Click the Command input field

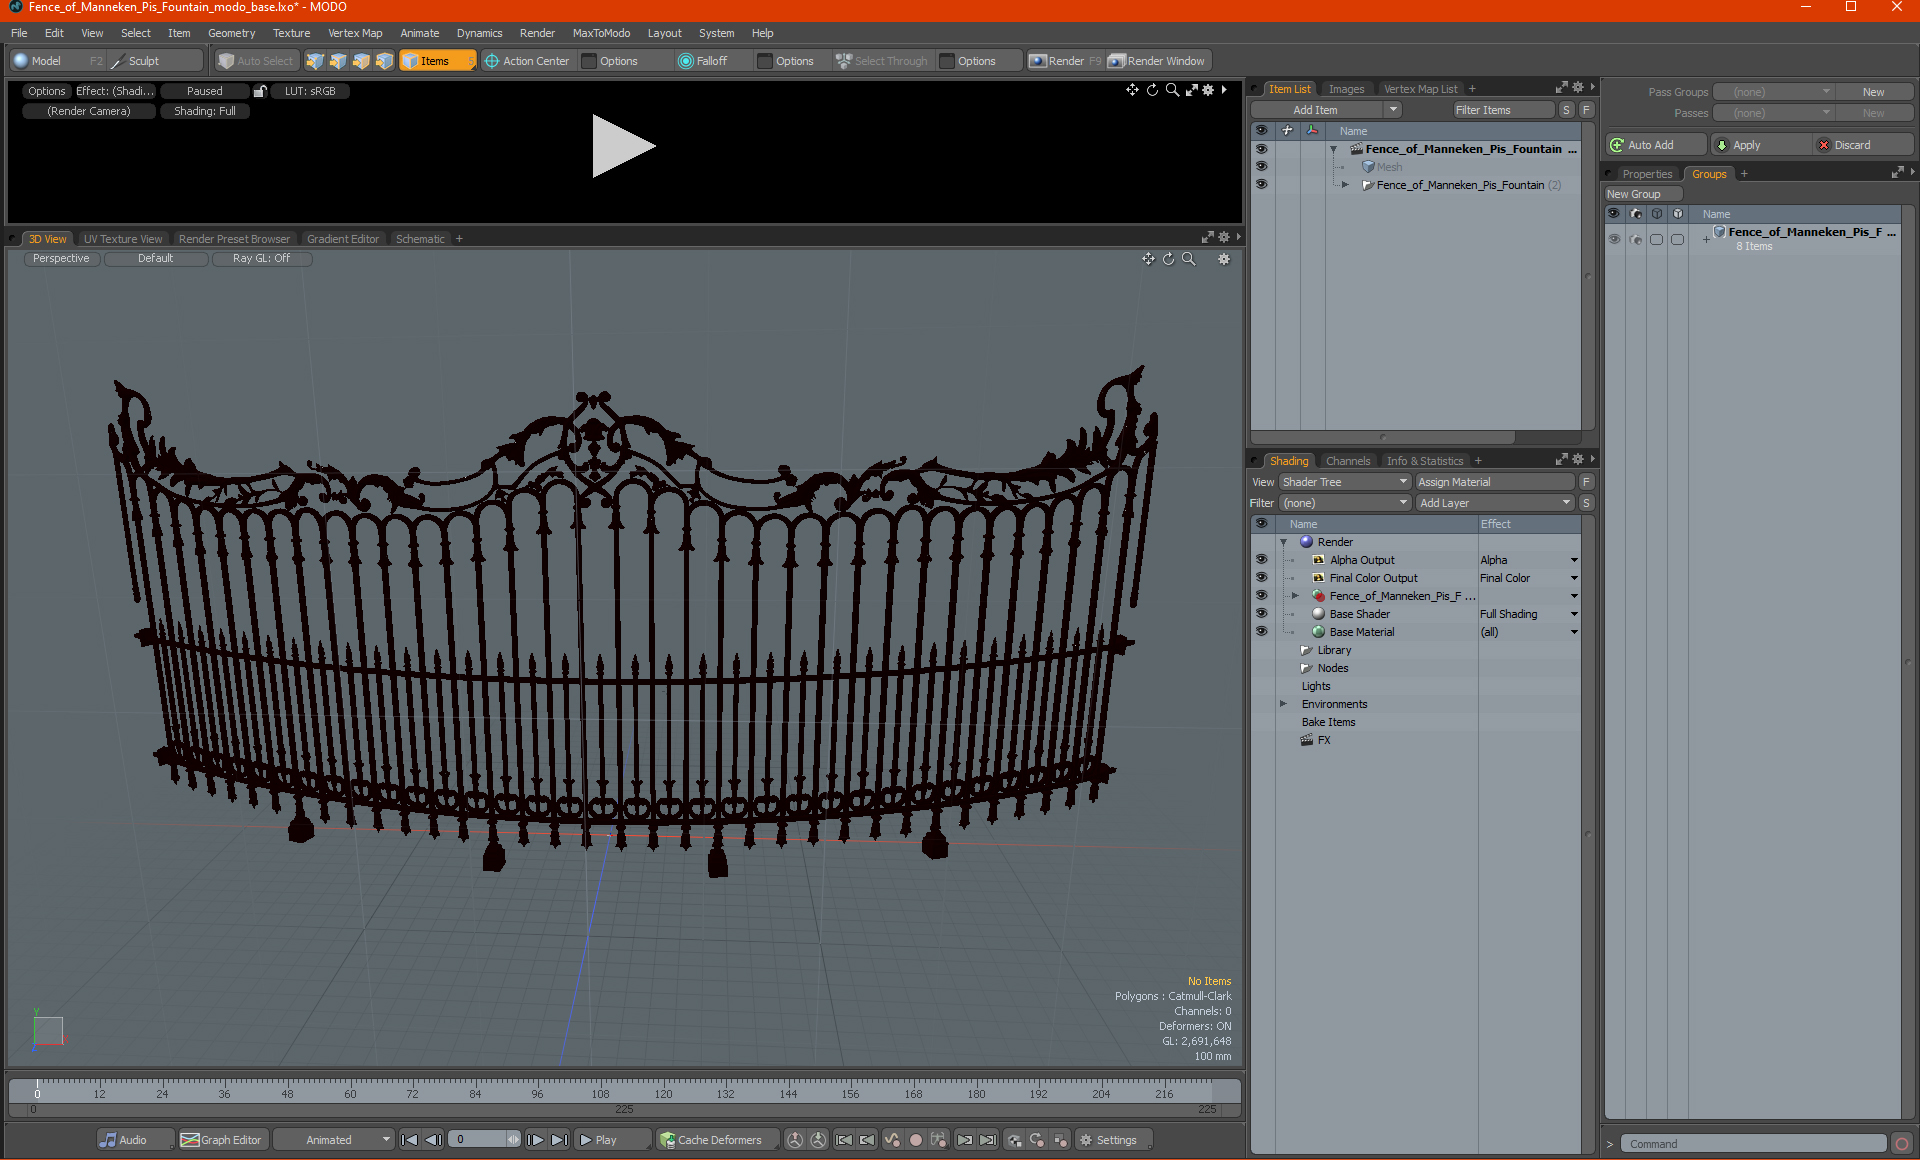click(x=1755, y=1144)
